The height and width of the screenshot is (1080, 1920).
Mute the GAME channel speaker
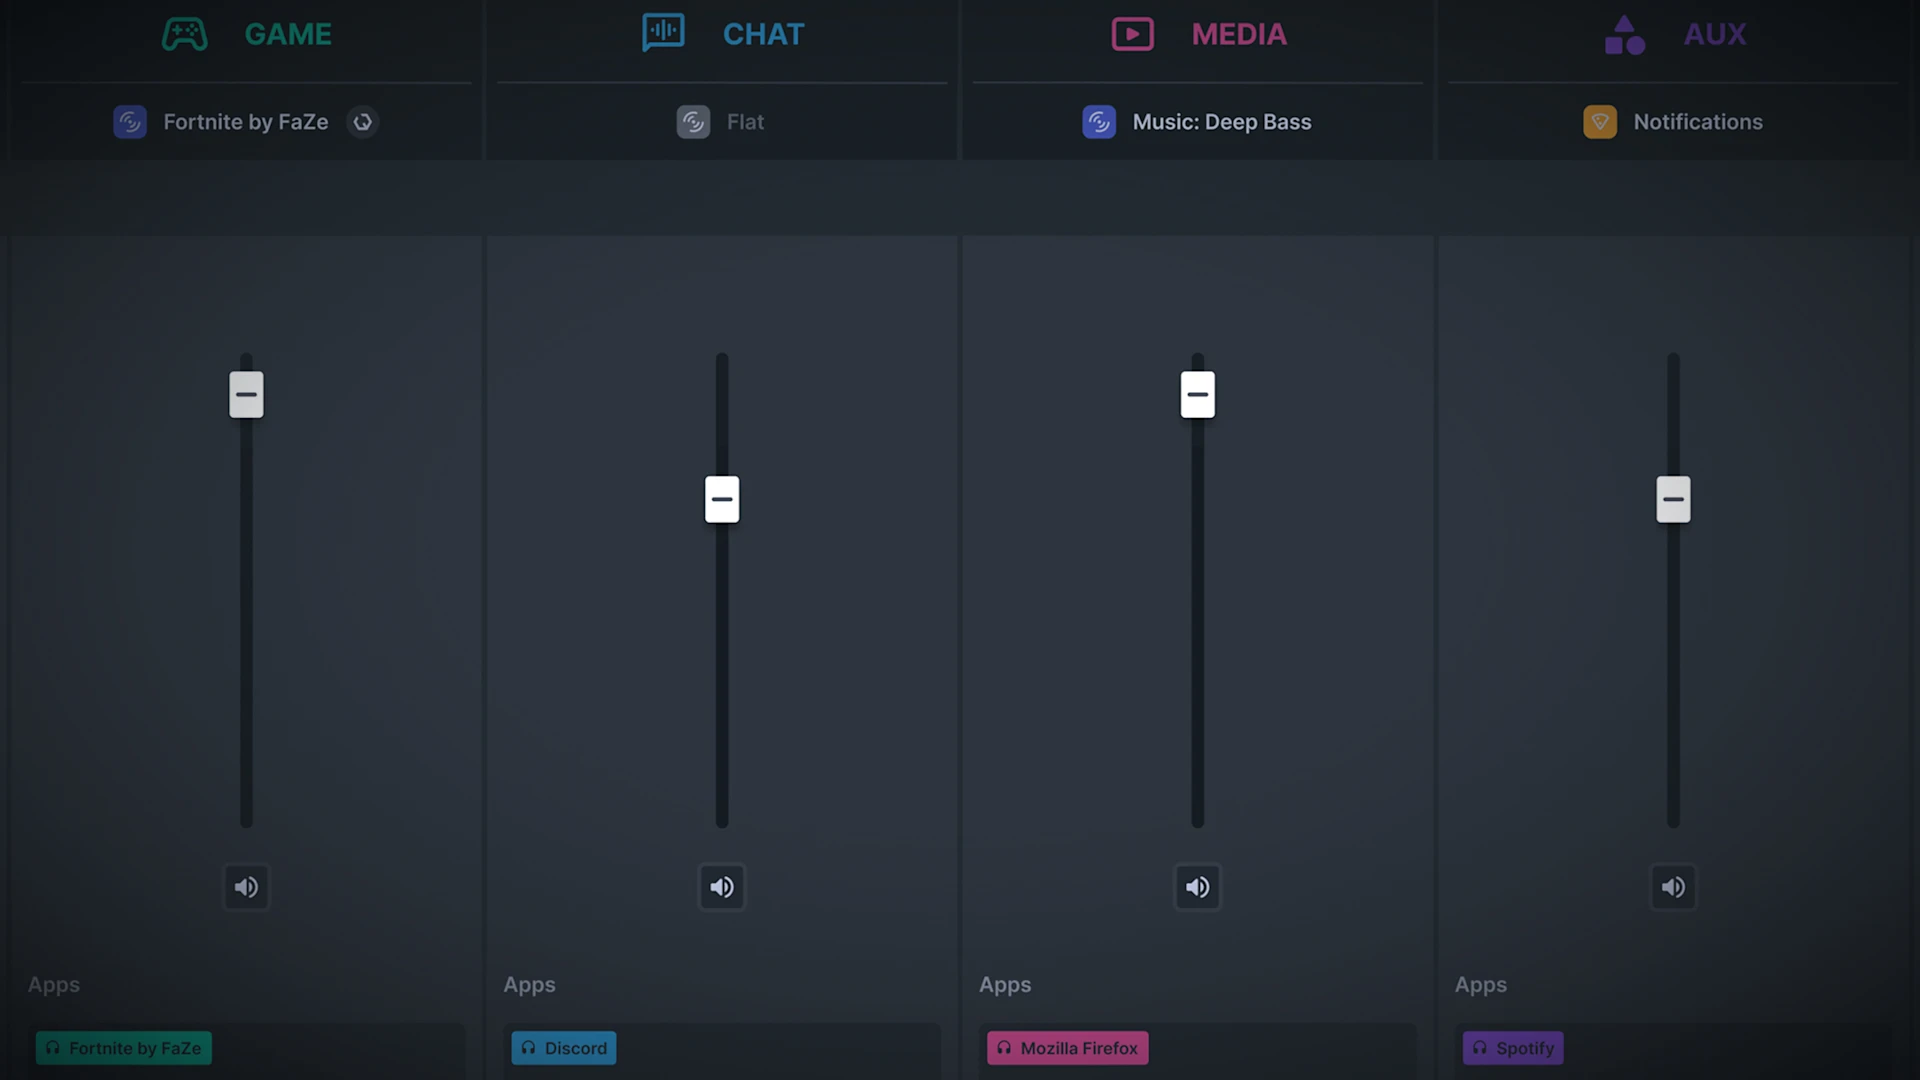[246, 887]
